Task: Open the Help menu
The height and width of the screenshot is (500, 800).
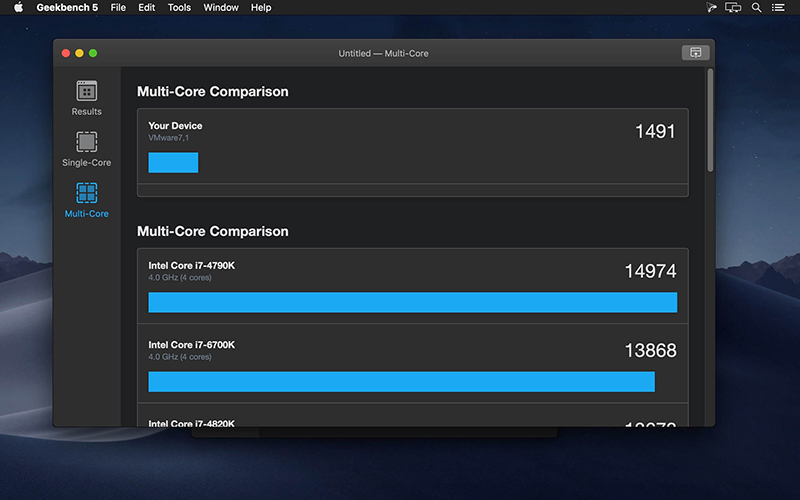Action: click(261, 8)
